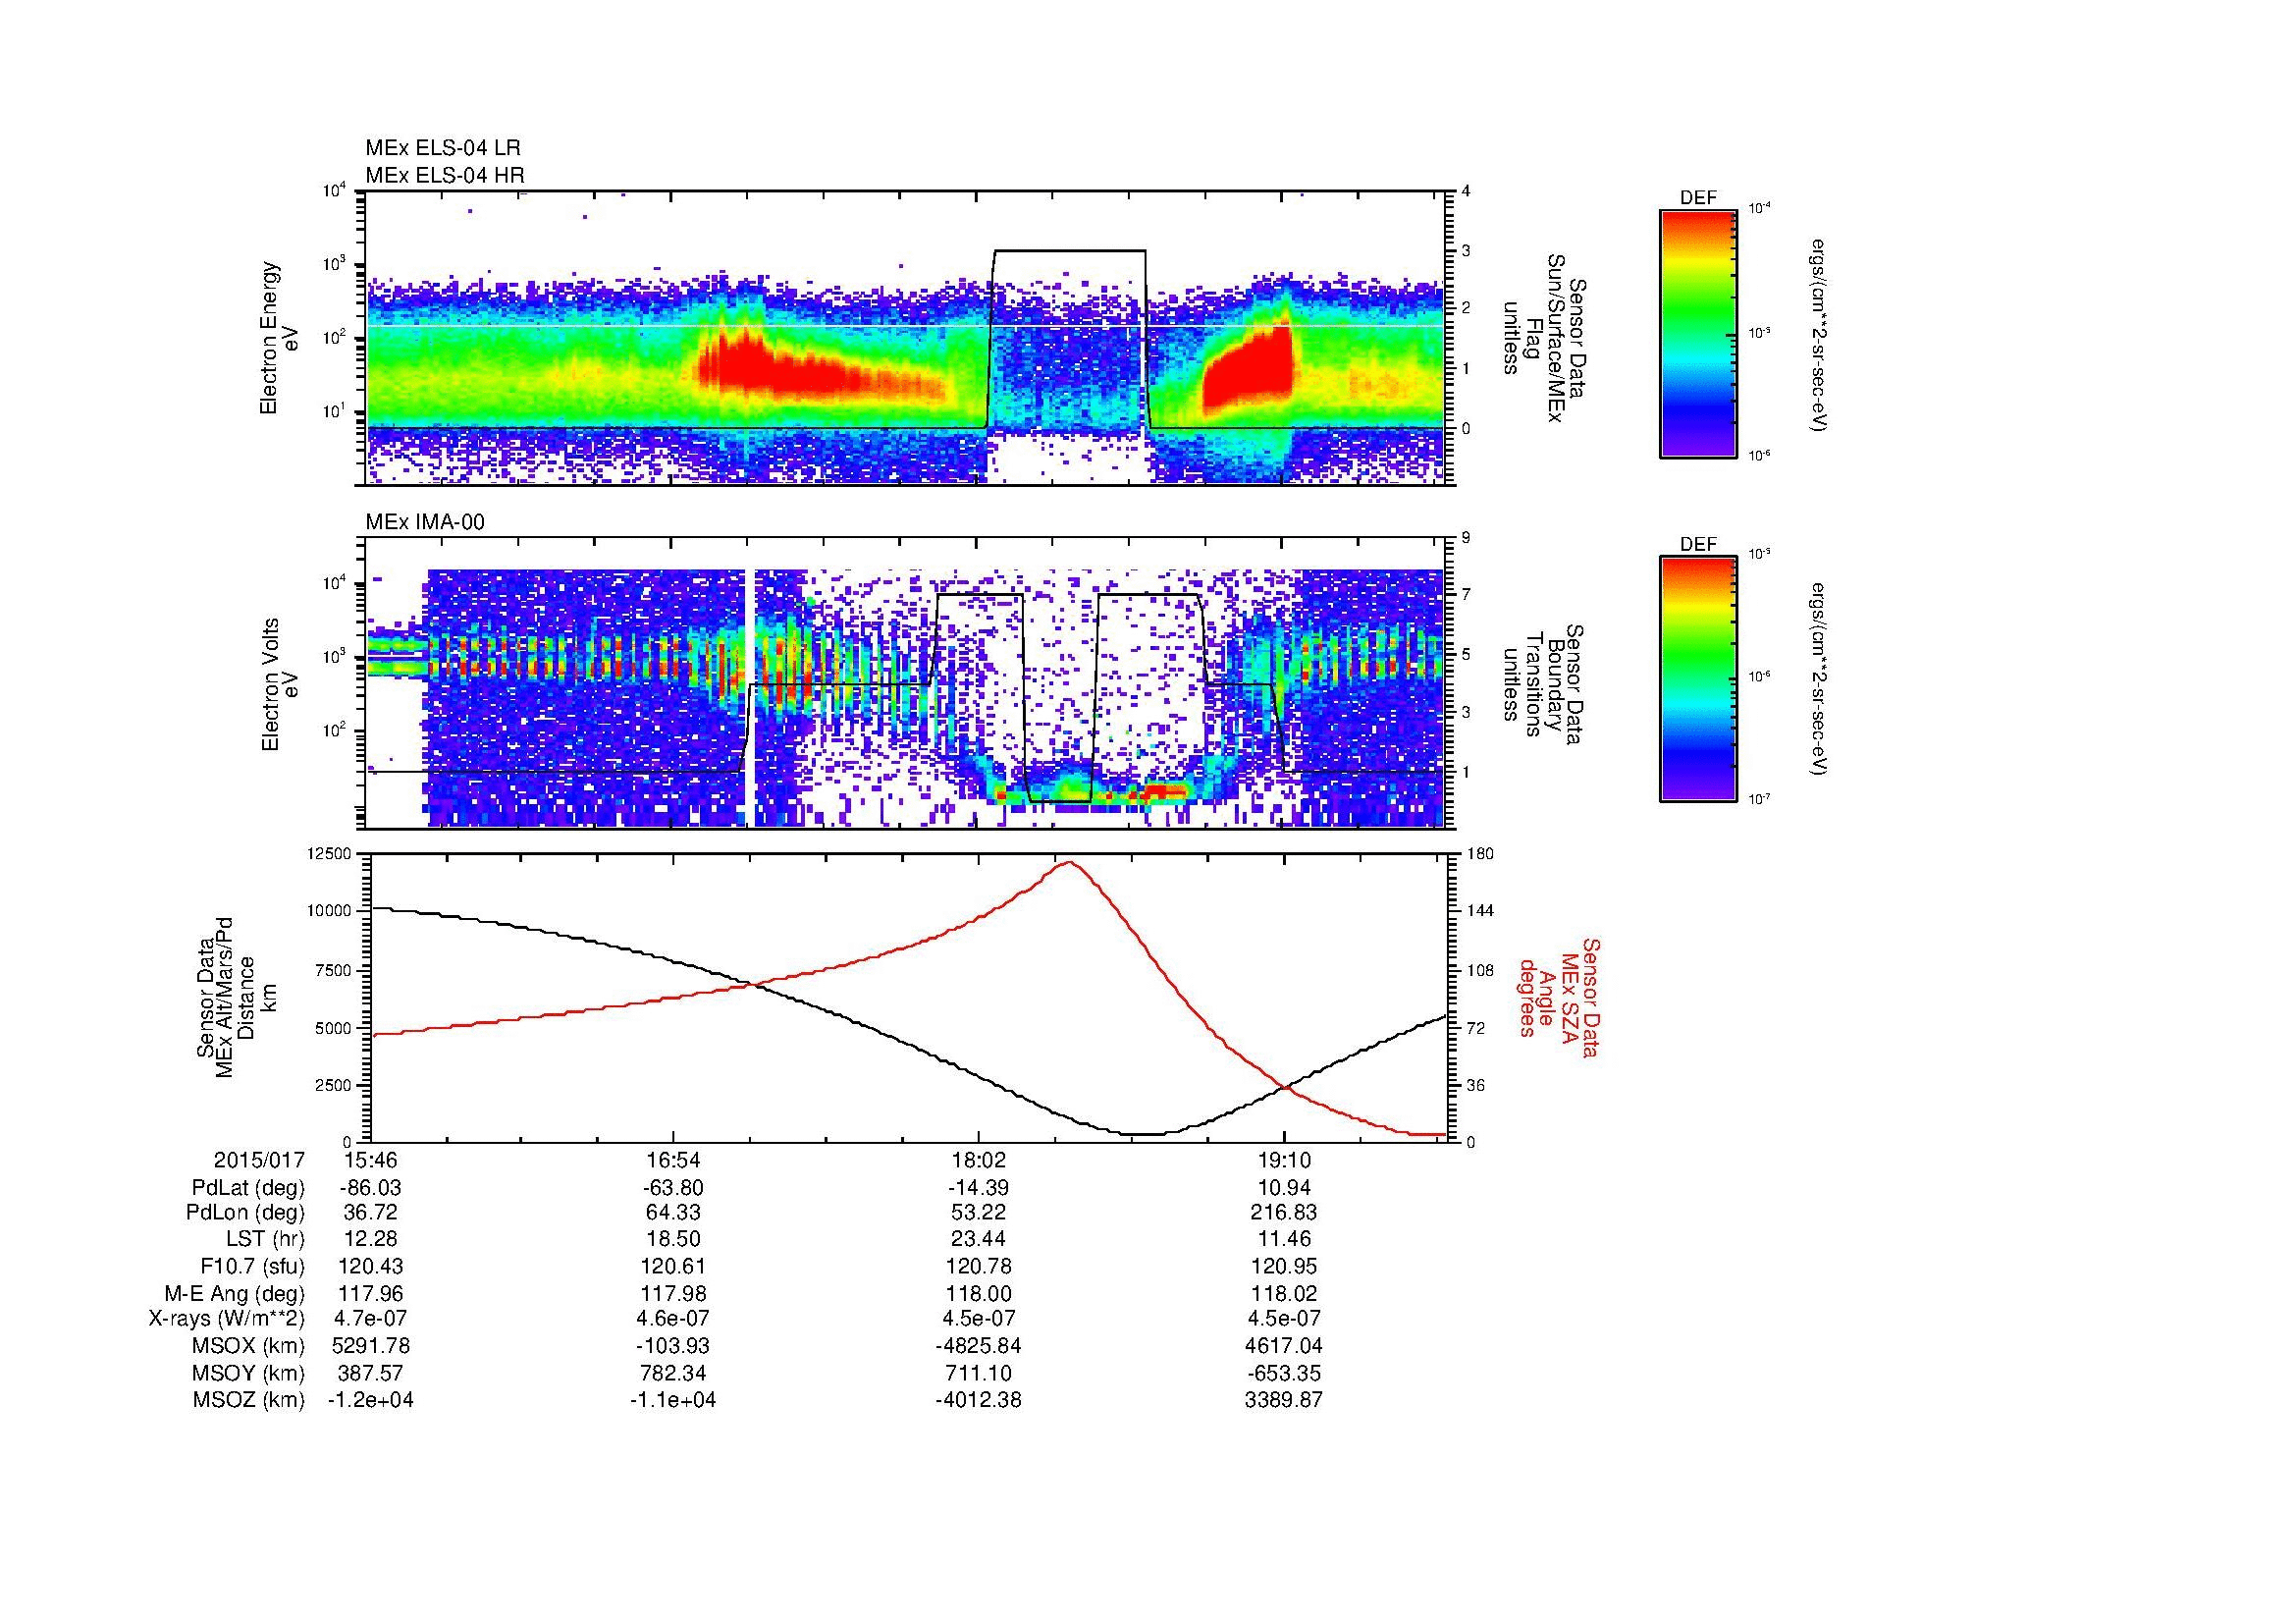This screenshot has height=1623, width=2296.
Task: Click the 'LST (hr)' row label
Action: [x=264, y=1240]
